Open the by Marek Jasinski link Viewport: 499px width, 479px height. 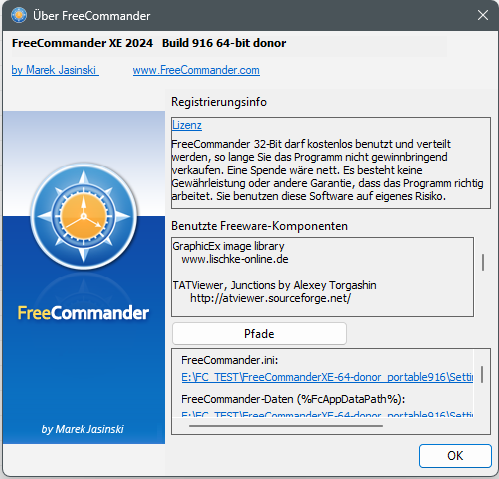click(x=55, y=70)
